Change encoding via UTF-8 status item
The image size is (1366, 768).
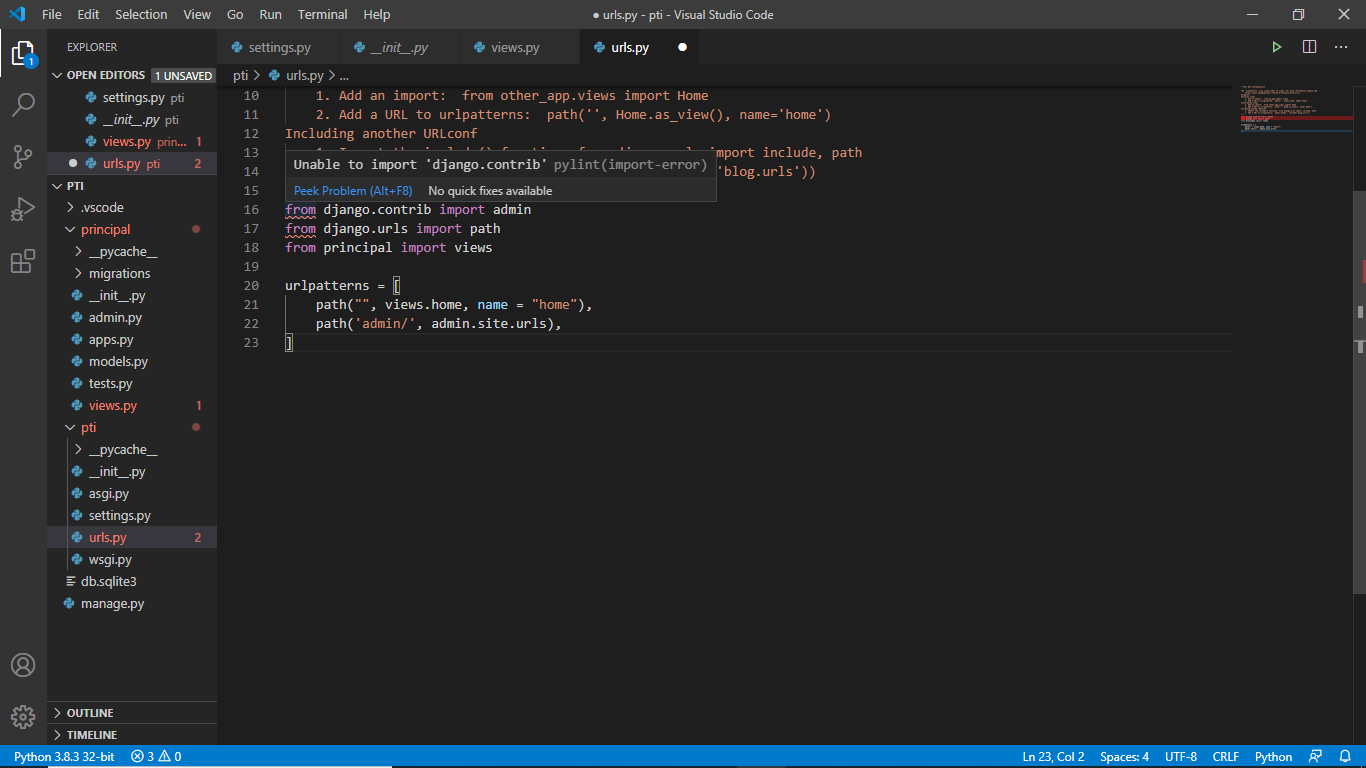coord(1181,757)
